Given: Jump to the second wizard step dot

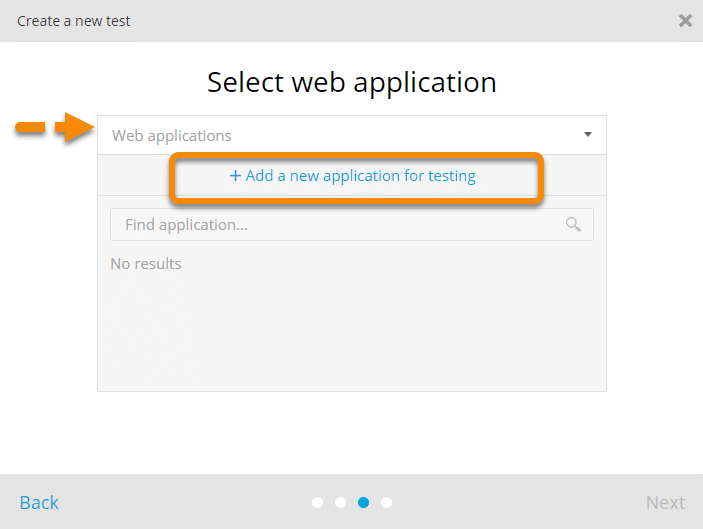Looking at the screenshot, I should coord(340,503).
